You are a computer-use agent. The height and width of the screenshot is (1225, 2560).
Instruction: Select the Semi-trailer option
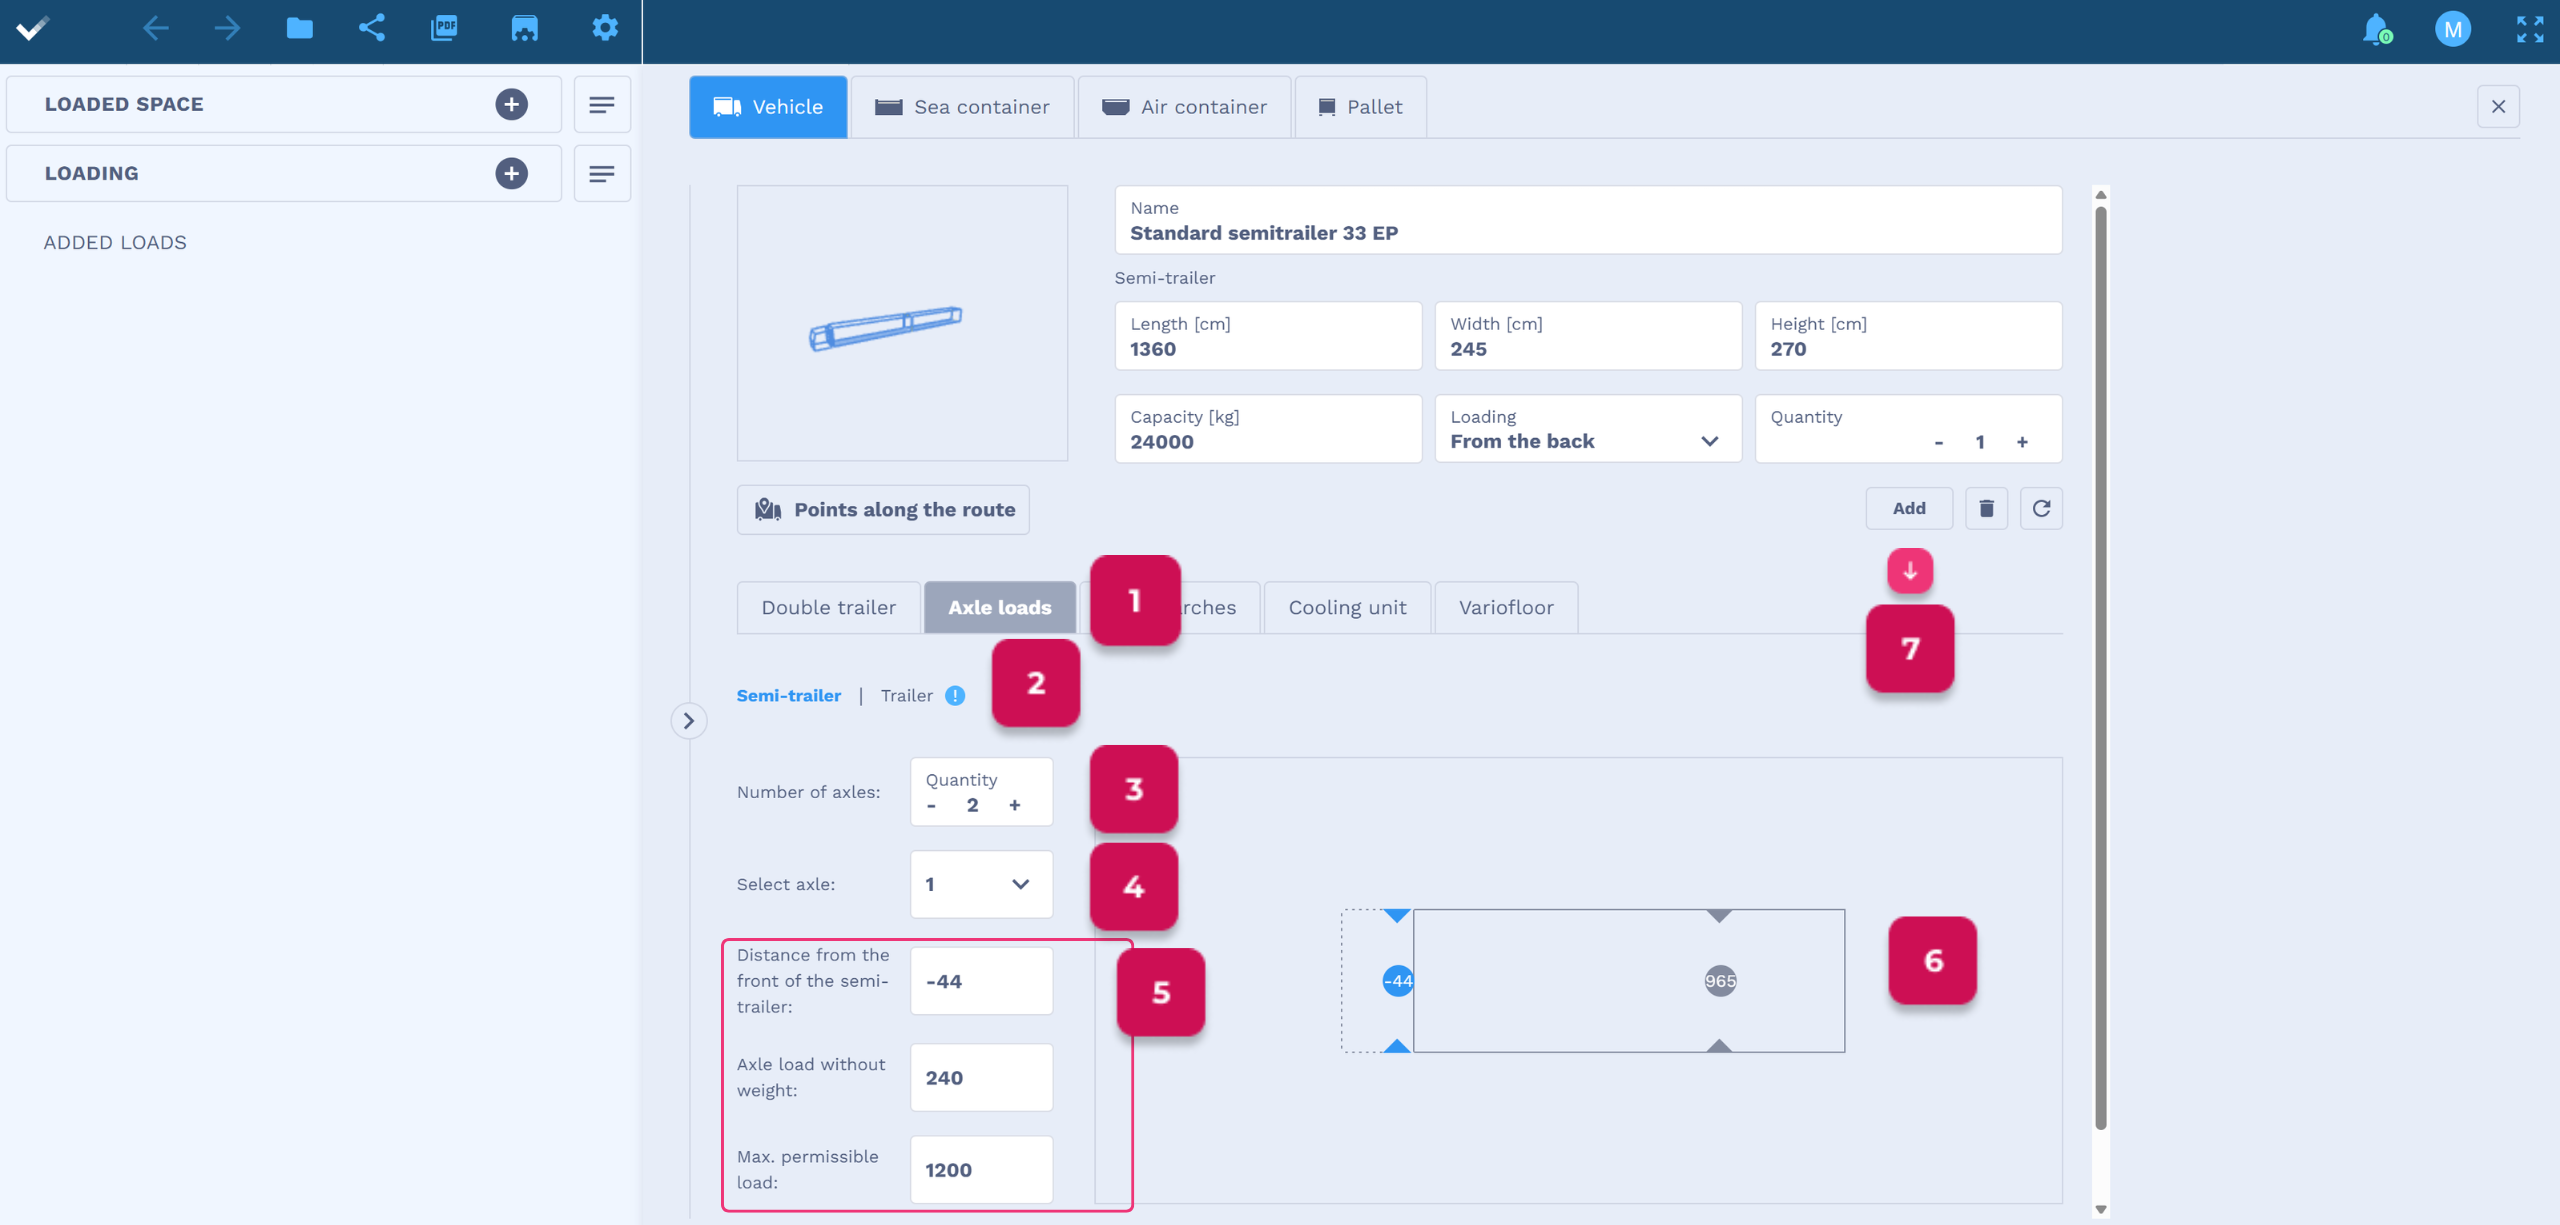pyautogui.click(x=788, y=696)
